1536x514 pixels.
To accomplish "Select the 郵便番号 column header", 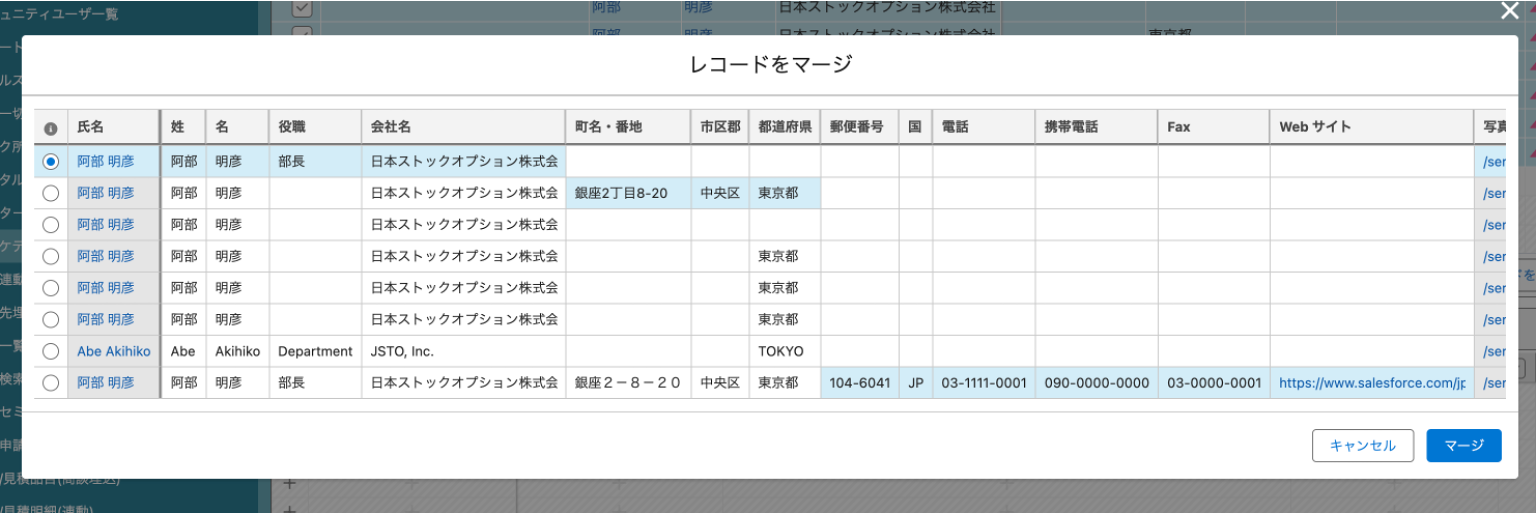I will pyautogui.click(x=859, y=128).
